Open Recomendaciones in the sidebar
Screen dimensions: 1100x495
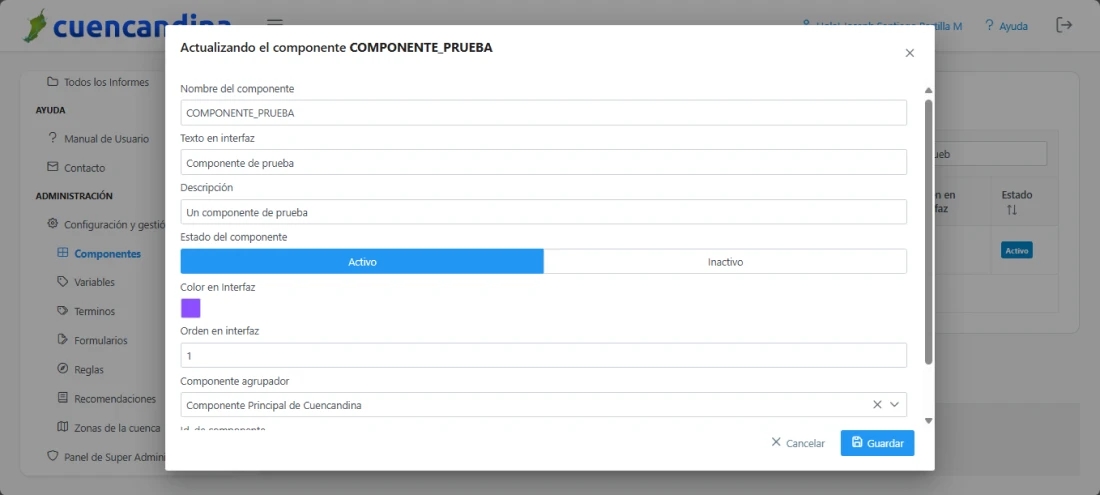click(x=114, y=398)
